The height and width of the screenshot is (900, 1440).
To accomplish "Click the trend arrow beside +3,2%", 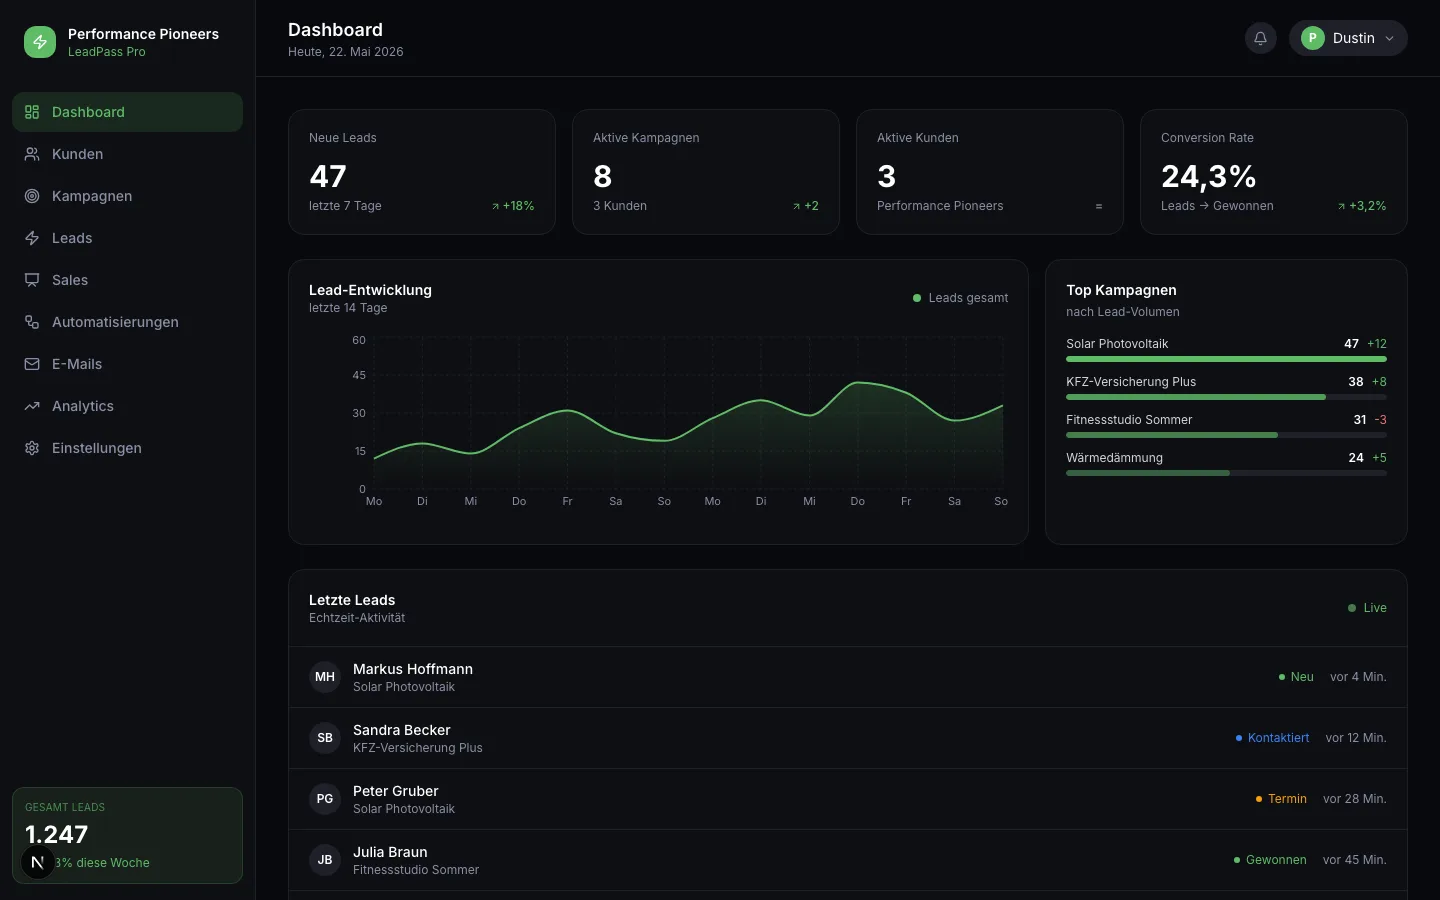I will [1341, 207].
